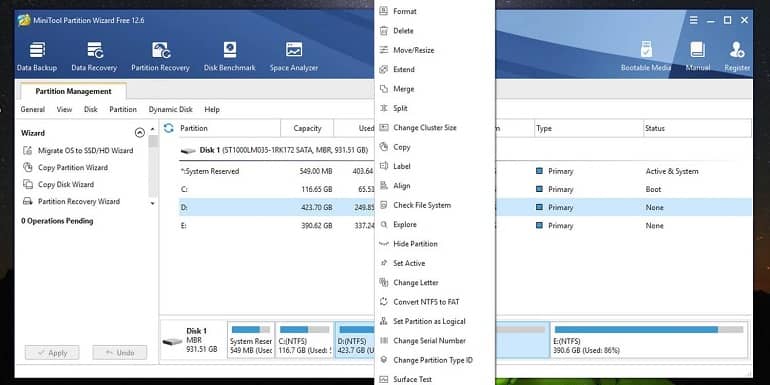Screen dimensions: 770x385
Task: Click the Copy Partition Wizard icon
Action: (28, 167)
